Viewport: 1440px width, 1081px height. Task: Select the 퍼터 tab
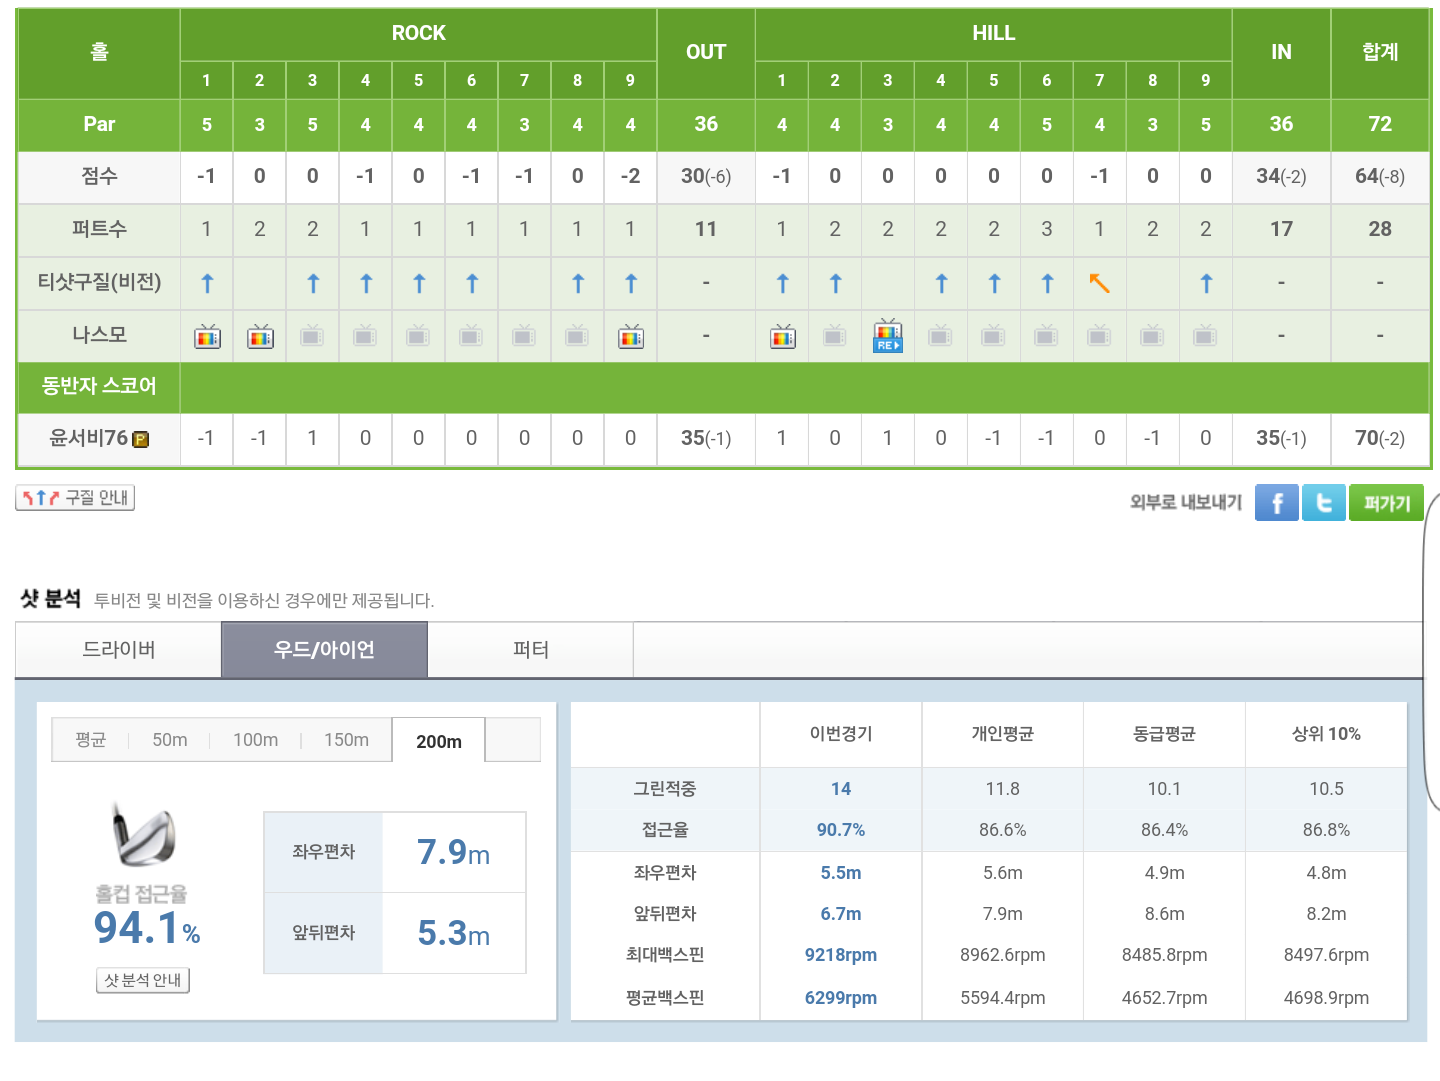click(530, 650)
